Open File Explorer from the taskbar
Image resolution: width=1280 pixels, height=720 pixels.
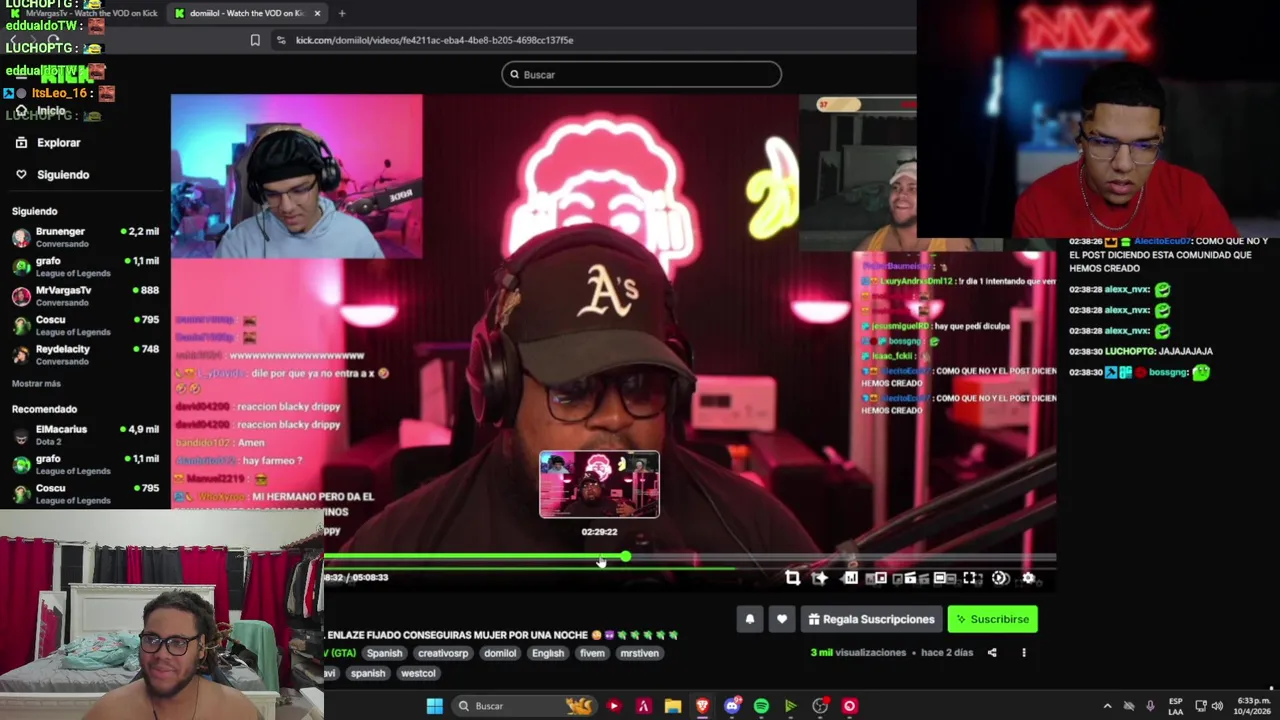673,706
